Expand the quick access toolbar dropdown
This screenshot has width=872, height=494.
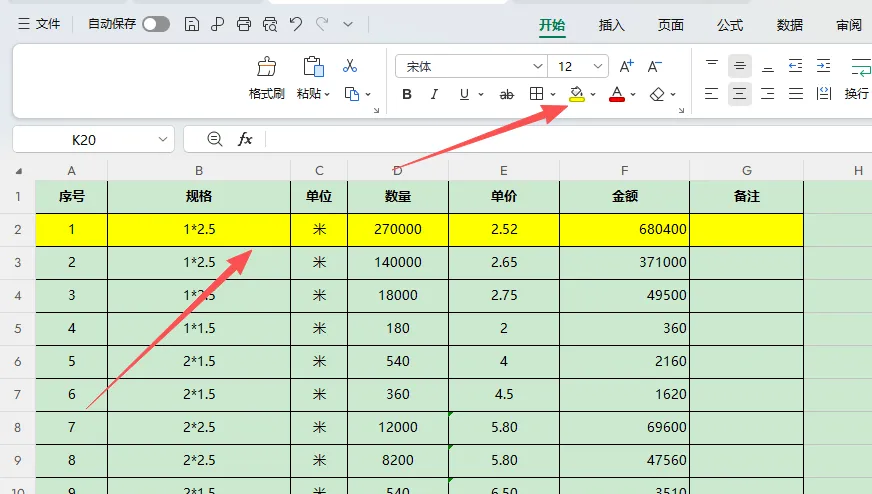tap(348, 24)
